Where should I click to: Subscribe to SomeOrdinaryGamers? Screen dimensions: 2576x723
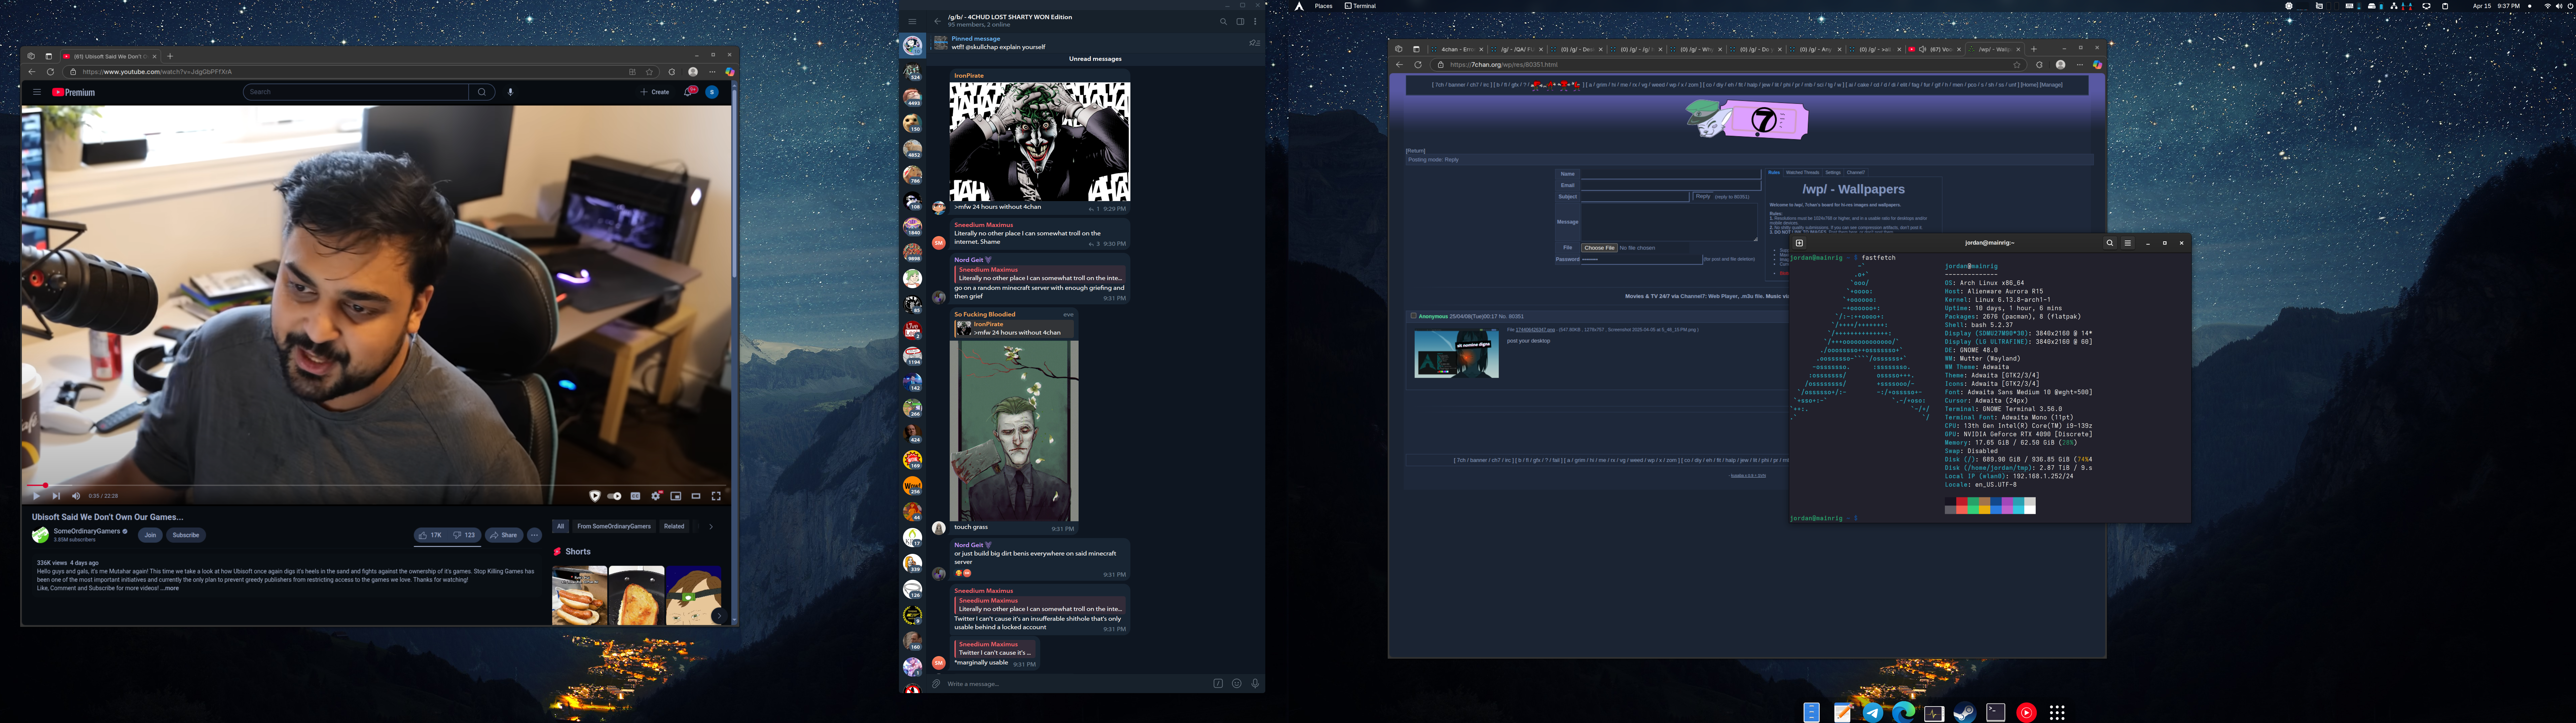tap(186, 535)
